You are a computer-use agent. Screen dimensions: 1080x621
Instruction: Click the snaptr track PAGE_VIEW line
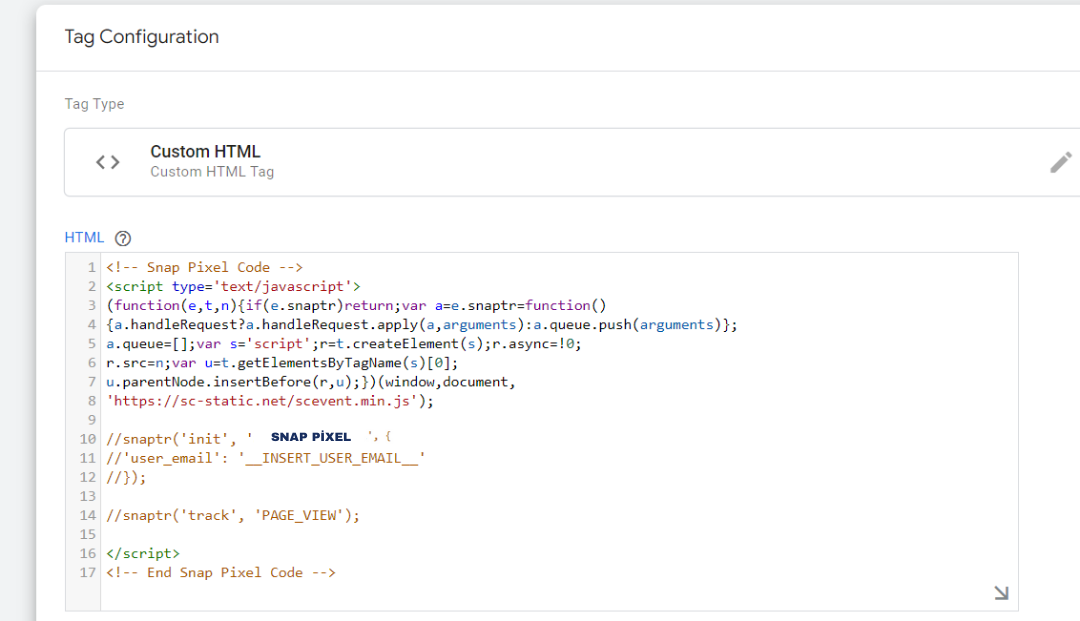(233, 515)
